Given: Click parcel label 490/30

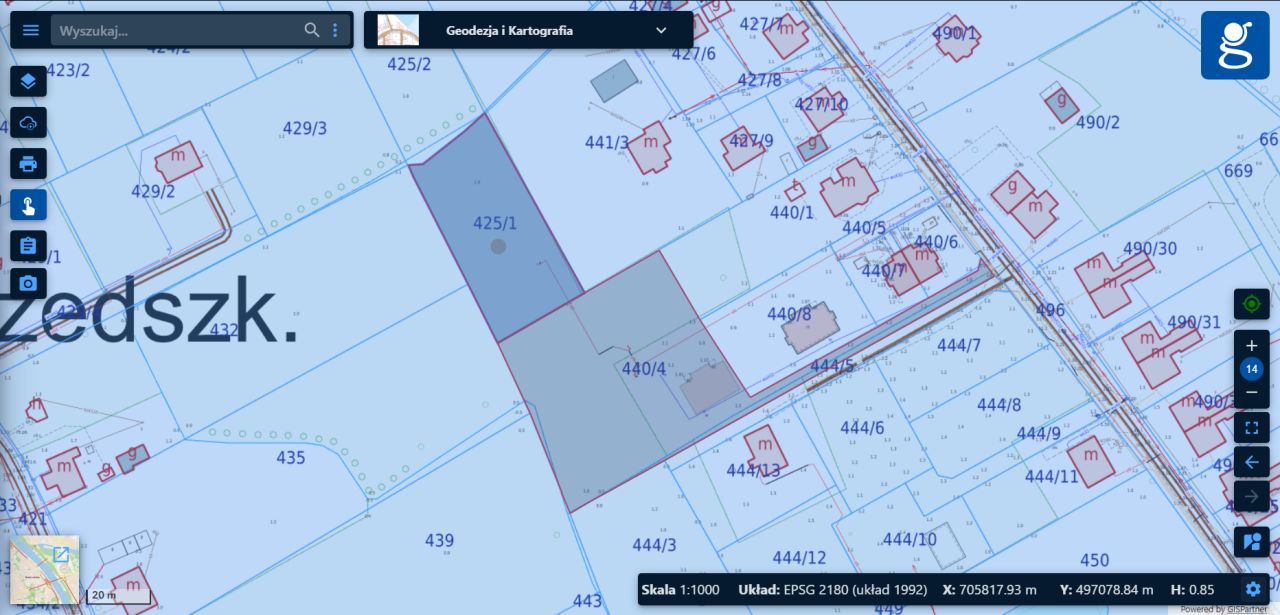Looking at the screenshot, I should (x=1150, y=248).
